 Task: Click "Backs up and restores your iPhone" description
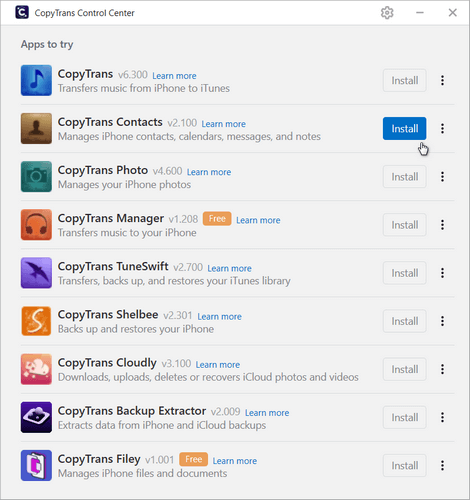click(136, 329)
